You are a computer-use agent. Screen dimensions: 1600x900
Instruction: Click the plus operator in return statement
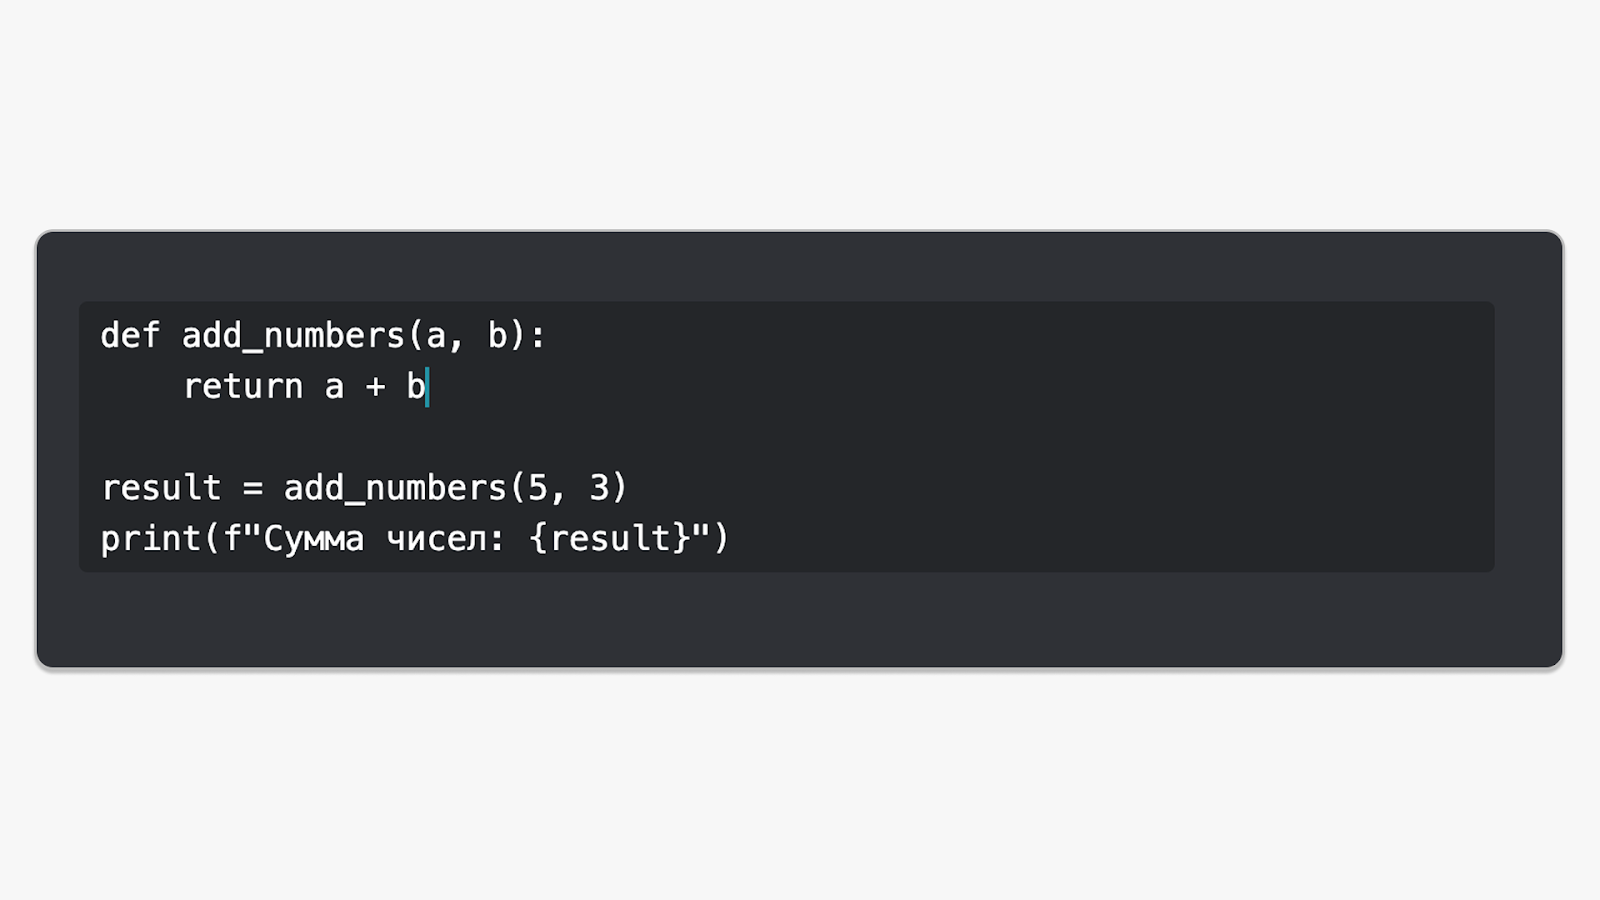click(x=375, y=387)
